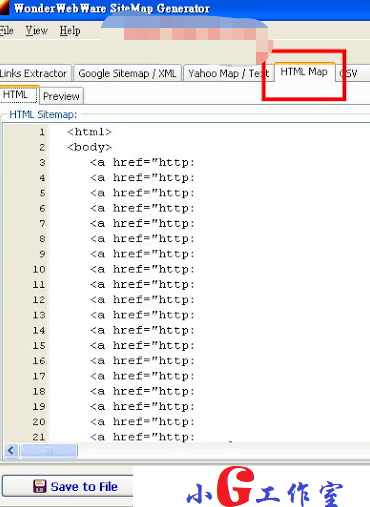The height and width of the screenshot is (507, 370).
Task: Click line number 18 in the gutter
Action: pyautogui.click(x=39, y=392)
